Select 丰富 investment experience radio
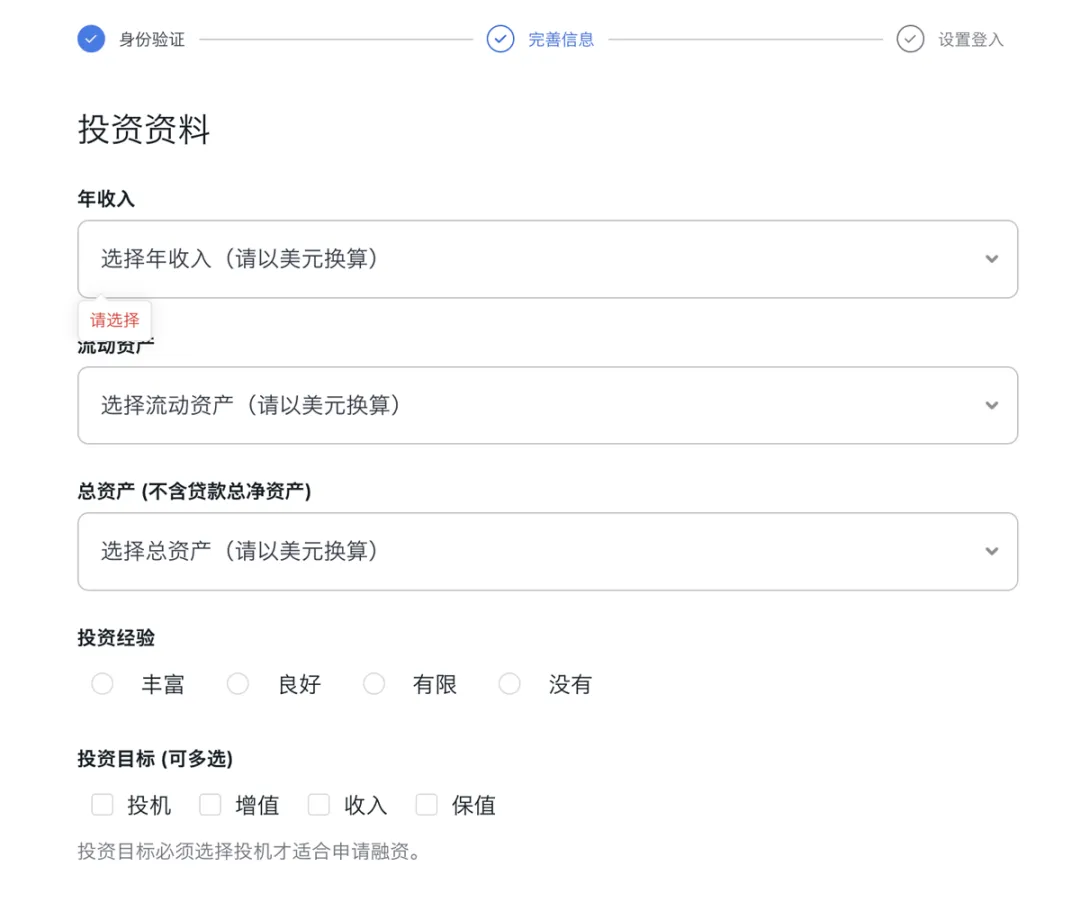This screenshot has height=911, width=1080. tap(103, 684)
